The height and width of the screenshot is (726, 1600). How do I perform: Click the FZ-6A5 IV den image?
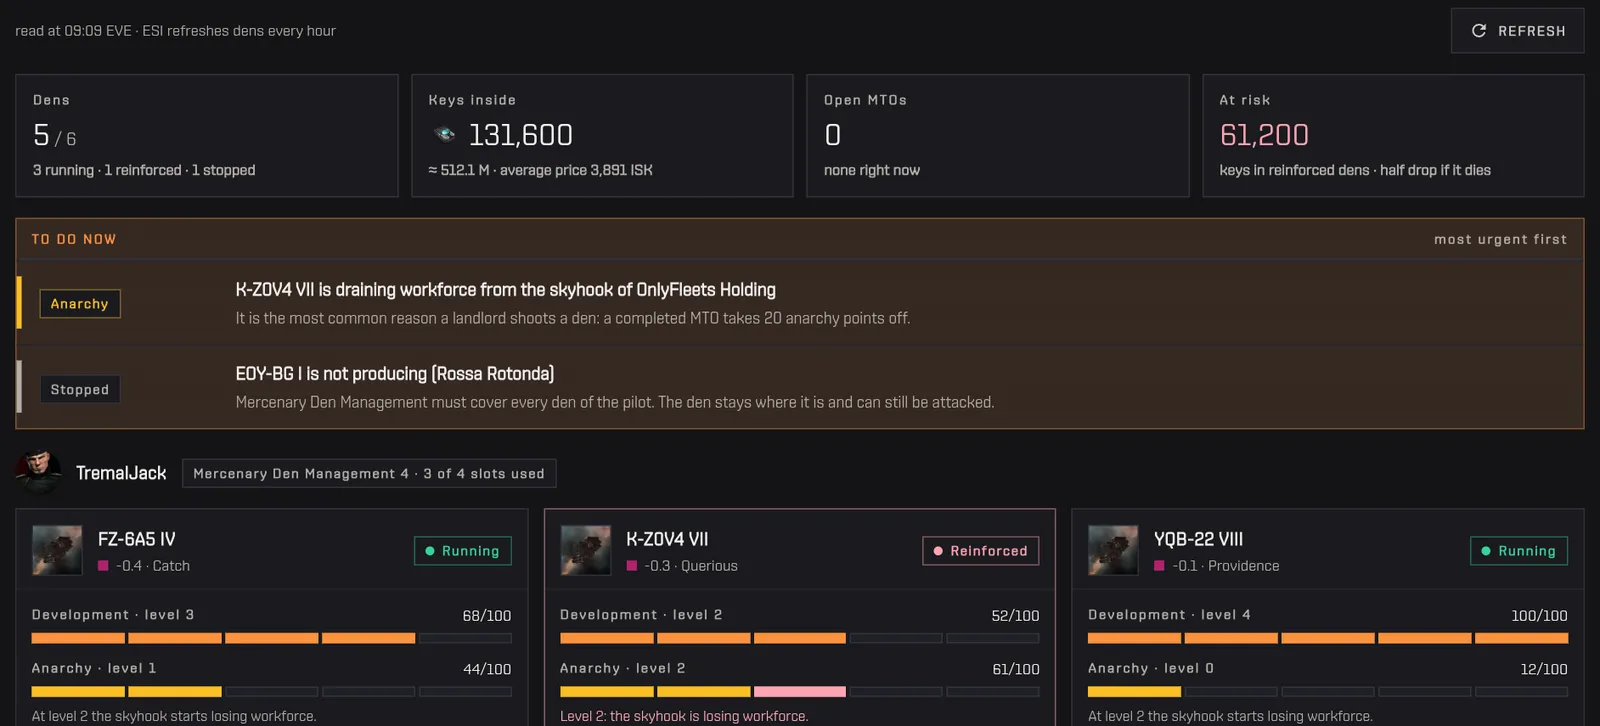click(57, 550)
